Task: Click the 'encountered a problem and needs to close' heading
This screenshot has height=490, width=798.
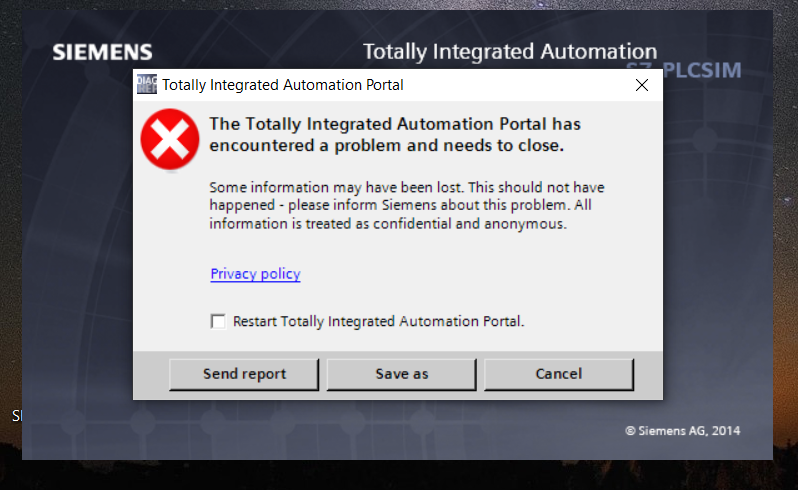Action: pyautogui.click(x=395, y=135)
